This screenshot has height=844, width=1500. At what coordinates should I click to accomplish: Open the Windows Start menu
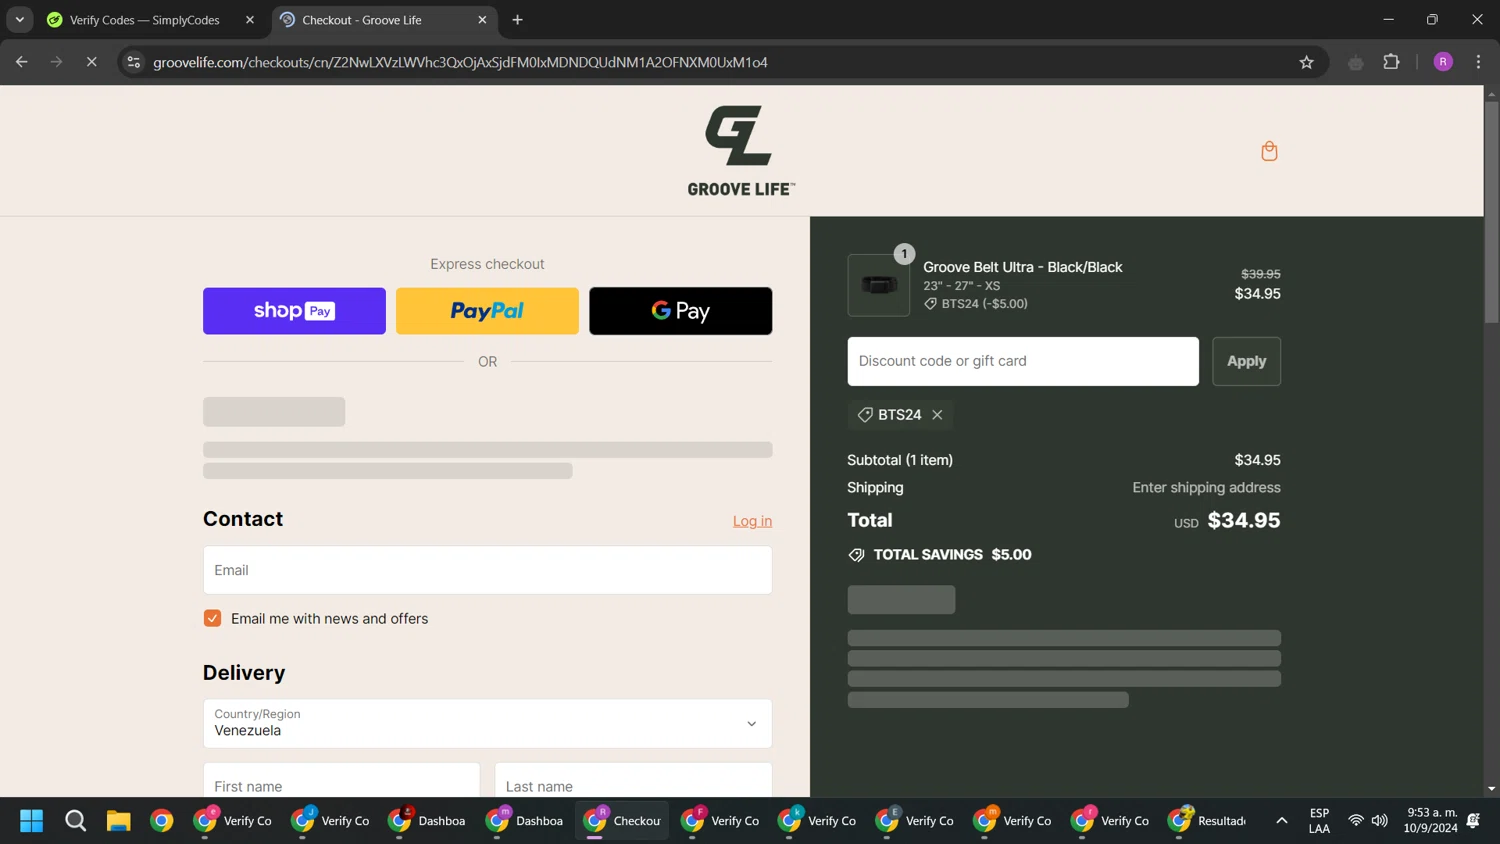[31, 821]
